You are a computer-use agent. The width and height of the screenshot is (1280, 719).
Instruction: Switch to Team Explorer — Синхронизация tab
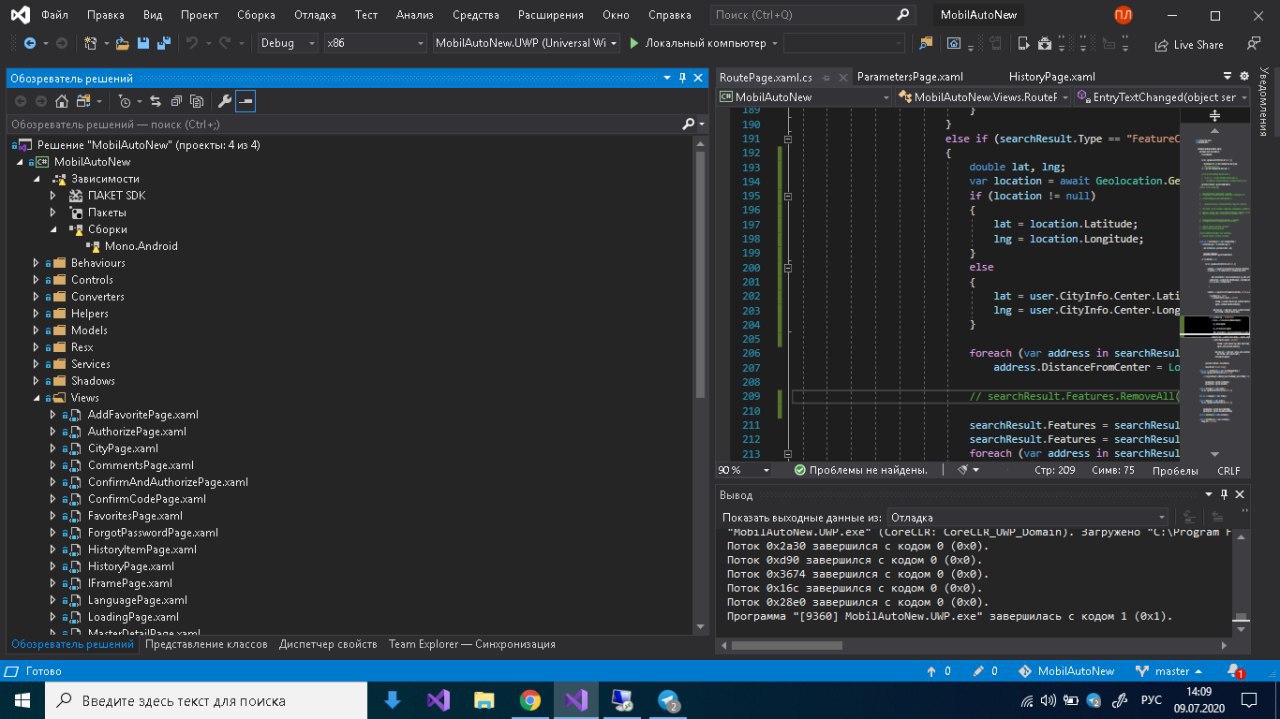click(x=471, y=644)
